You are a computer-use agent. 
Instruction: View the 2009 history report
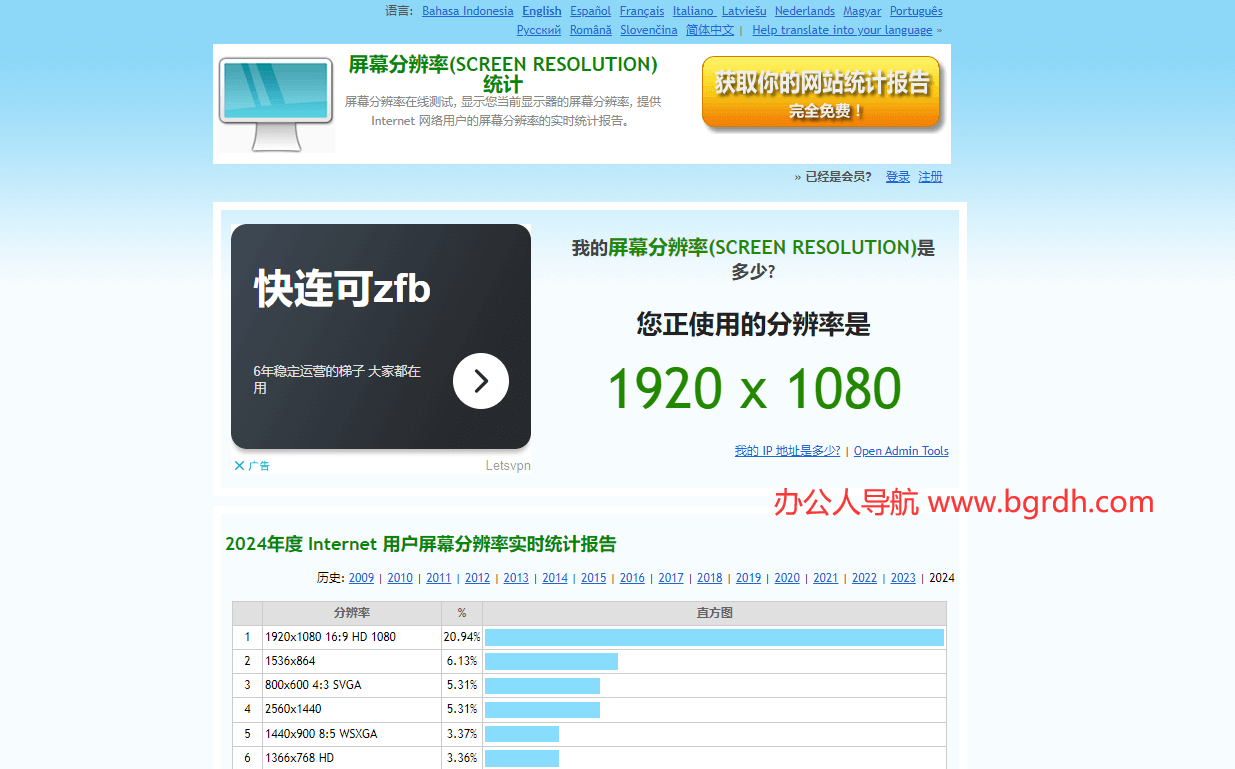(x=361, y=578)
